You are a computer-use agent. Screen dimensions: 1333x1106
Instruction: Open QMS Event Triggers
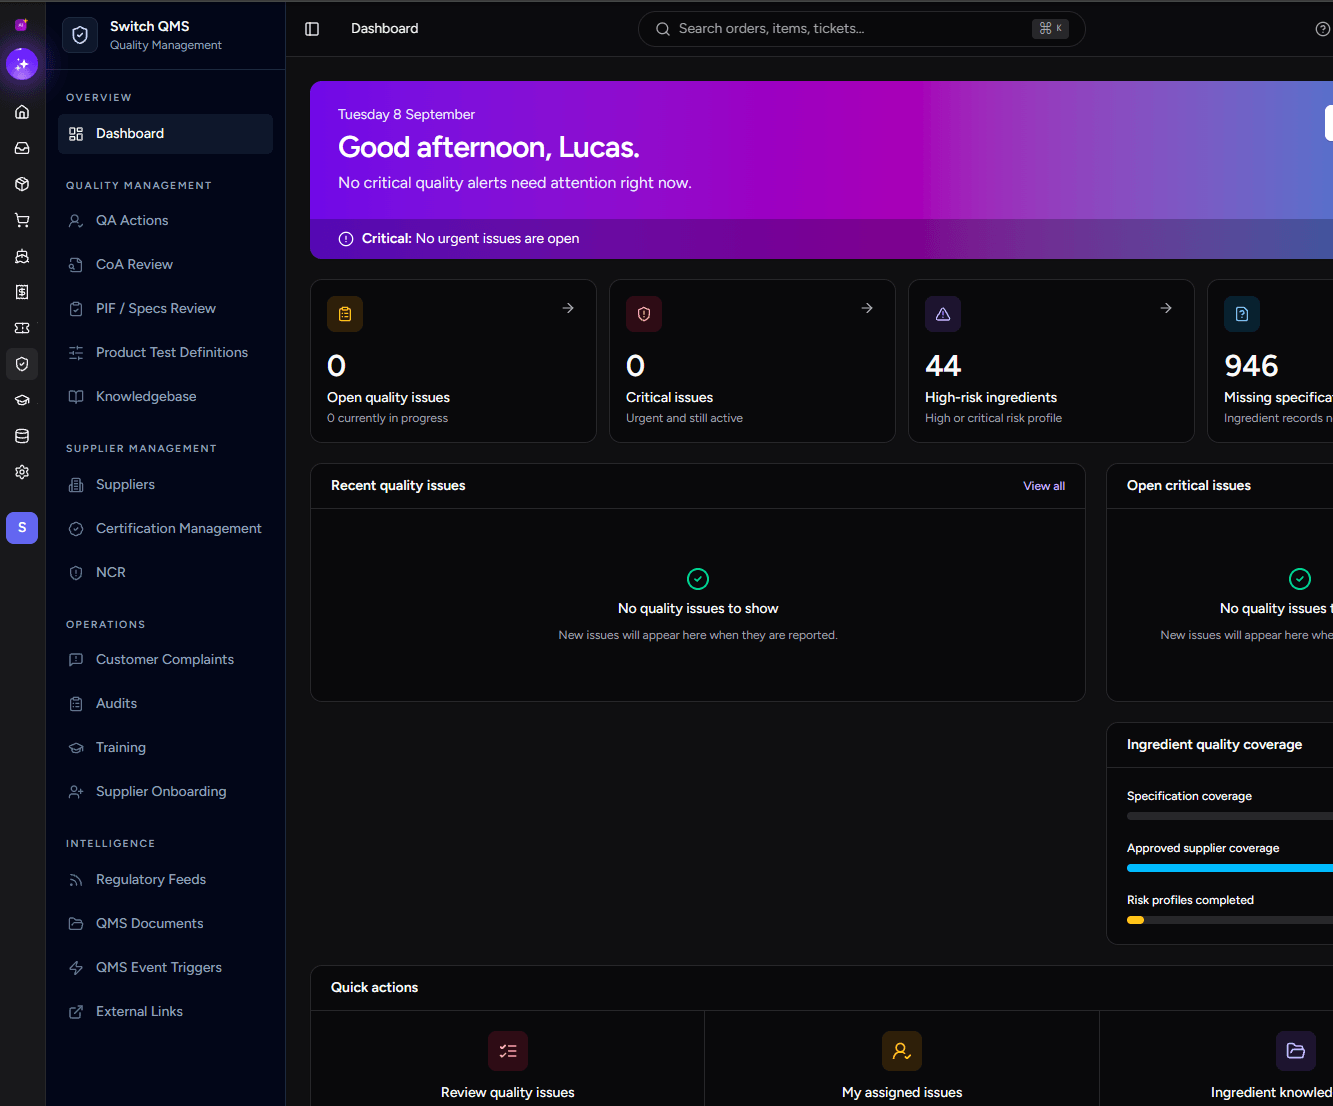click(x=165, y=968)
